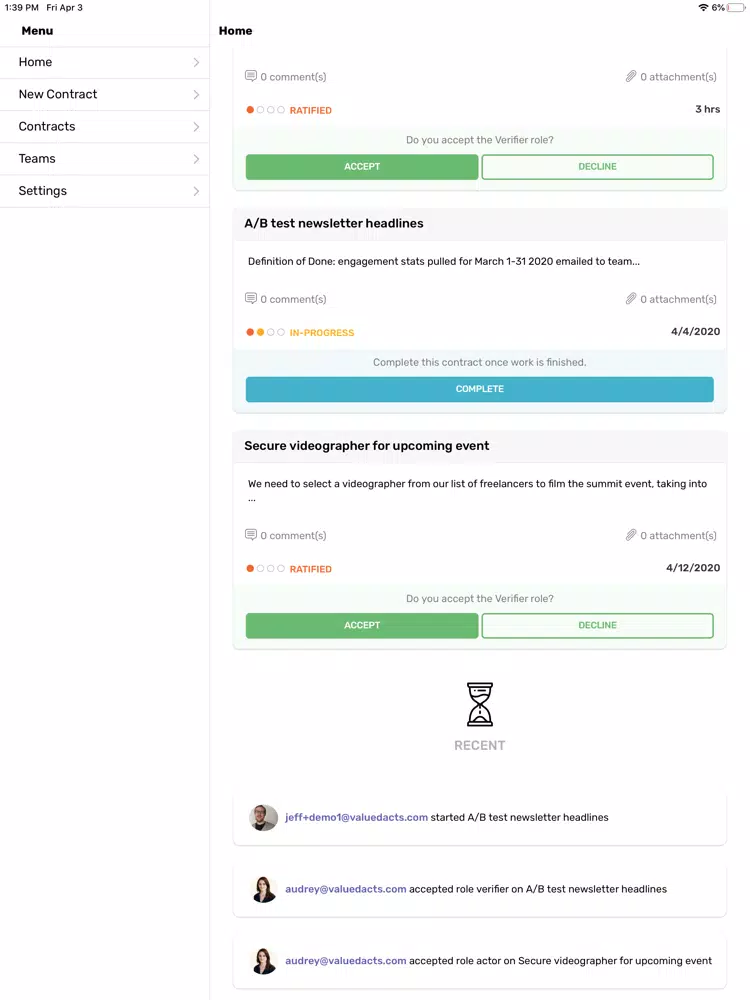750x1000 pixels.
Task: Complete the A/B test newsletter headlines contract
Action: 480,389
